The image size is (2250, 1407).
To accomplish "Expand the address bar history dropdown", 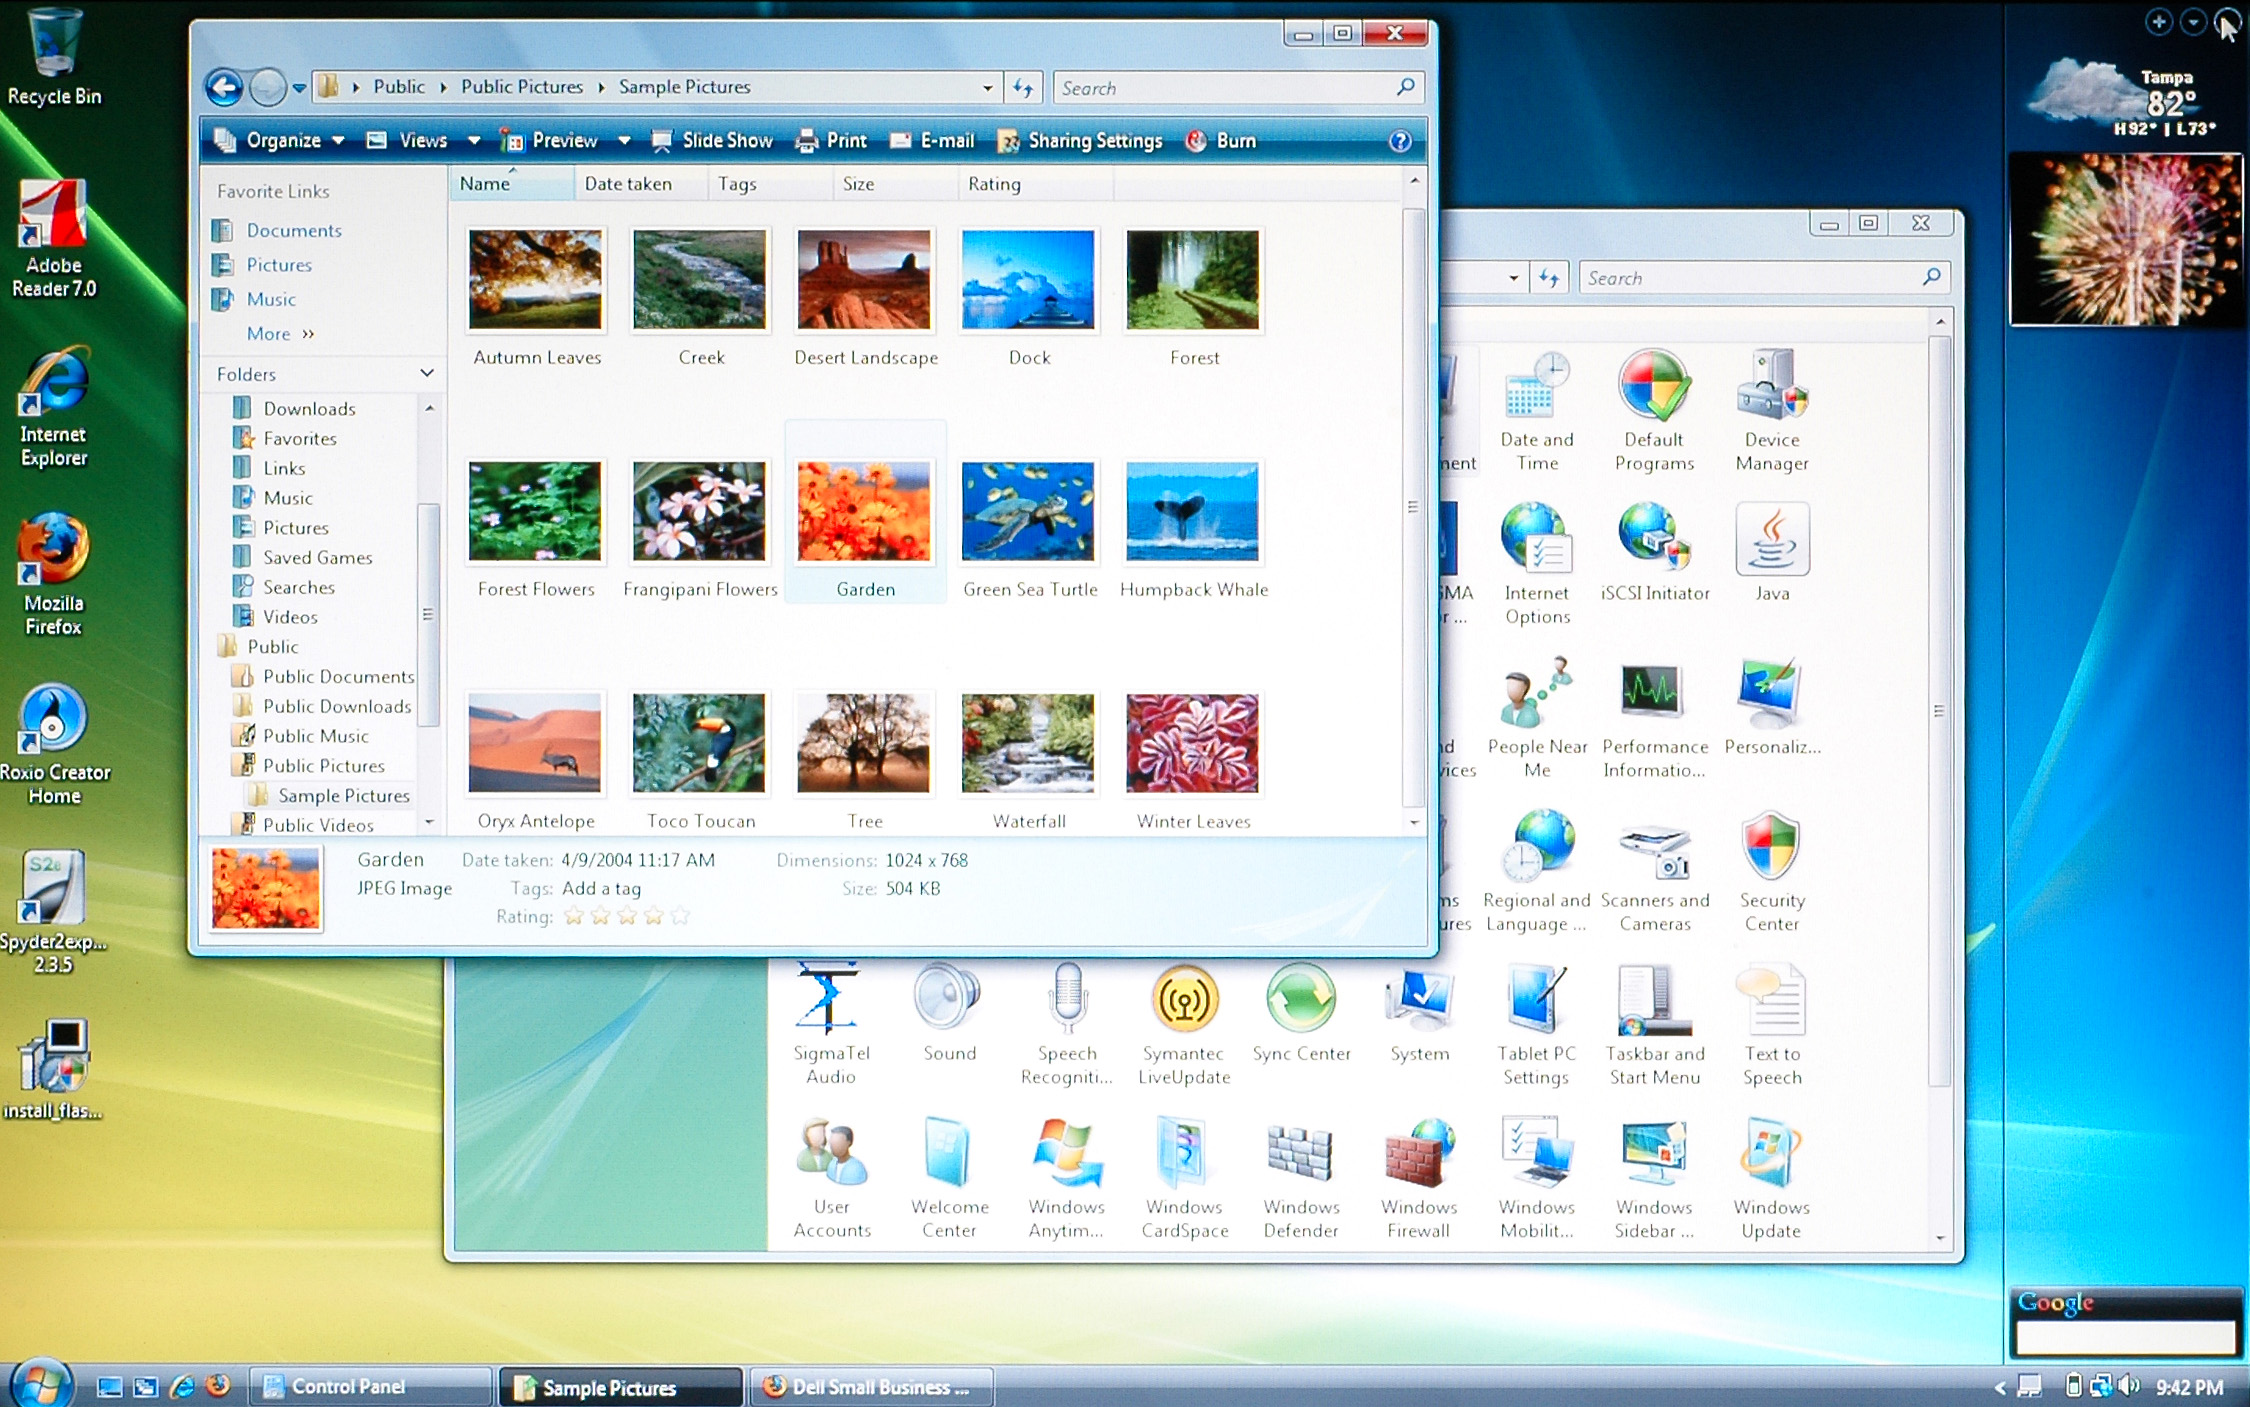I will 987,88.
